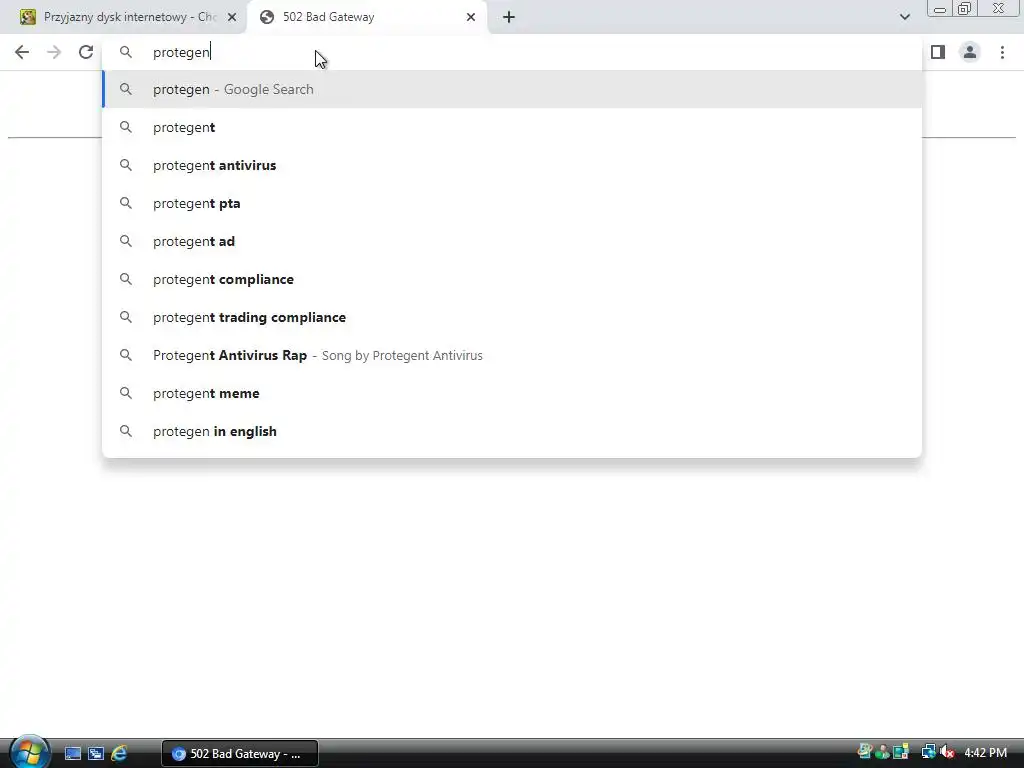The image size is (1024, 768).
Task: Click the muted volume tray icon
Action: coord(947,752)
